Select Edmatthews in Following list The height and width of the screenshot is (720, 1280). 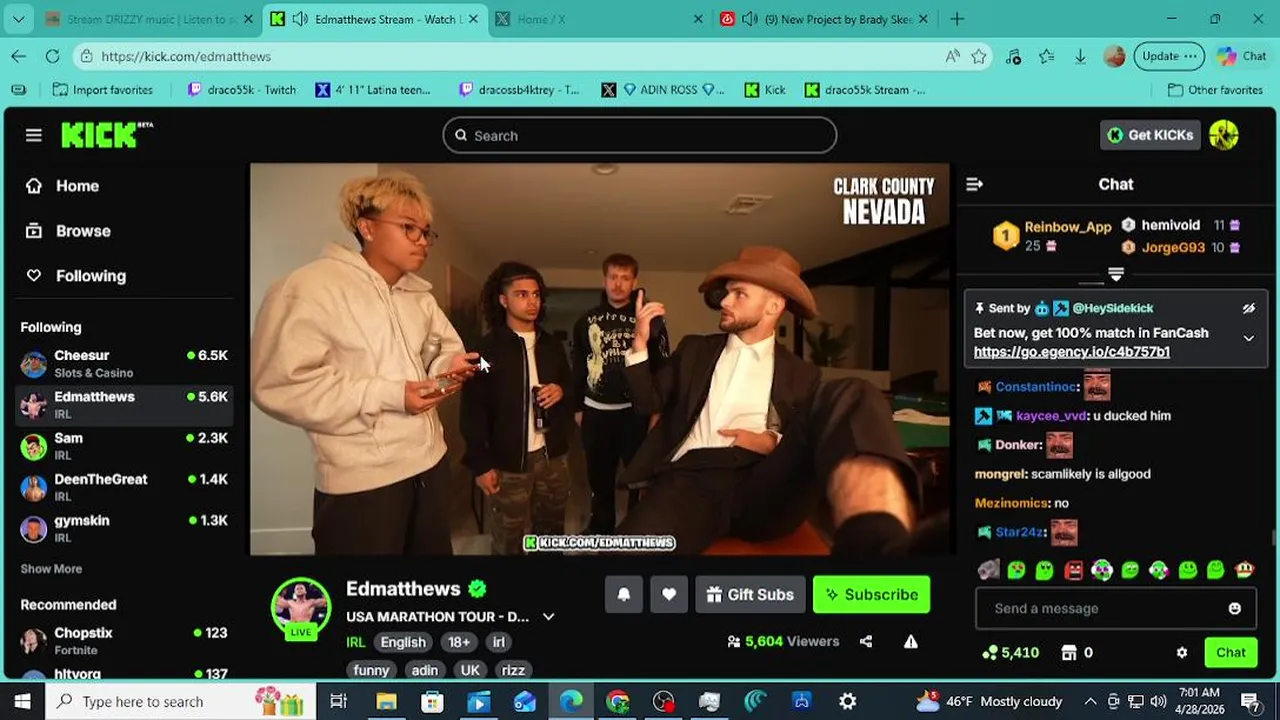click(x=125, y=404)
